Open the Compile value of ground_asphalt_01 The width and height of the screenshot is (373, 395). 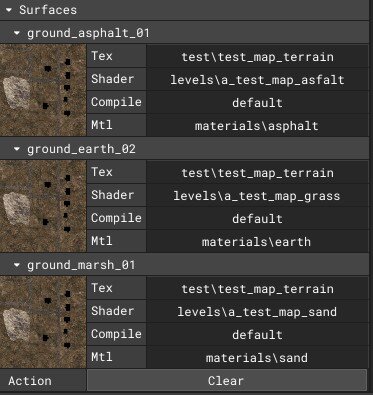[257, 102]
